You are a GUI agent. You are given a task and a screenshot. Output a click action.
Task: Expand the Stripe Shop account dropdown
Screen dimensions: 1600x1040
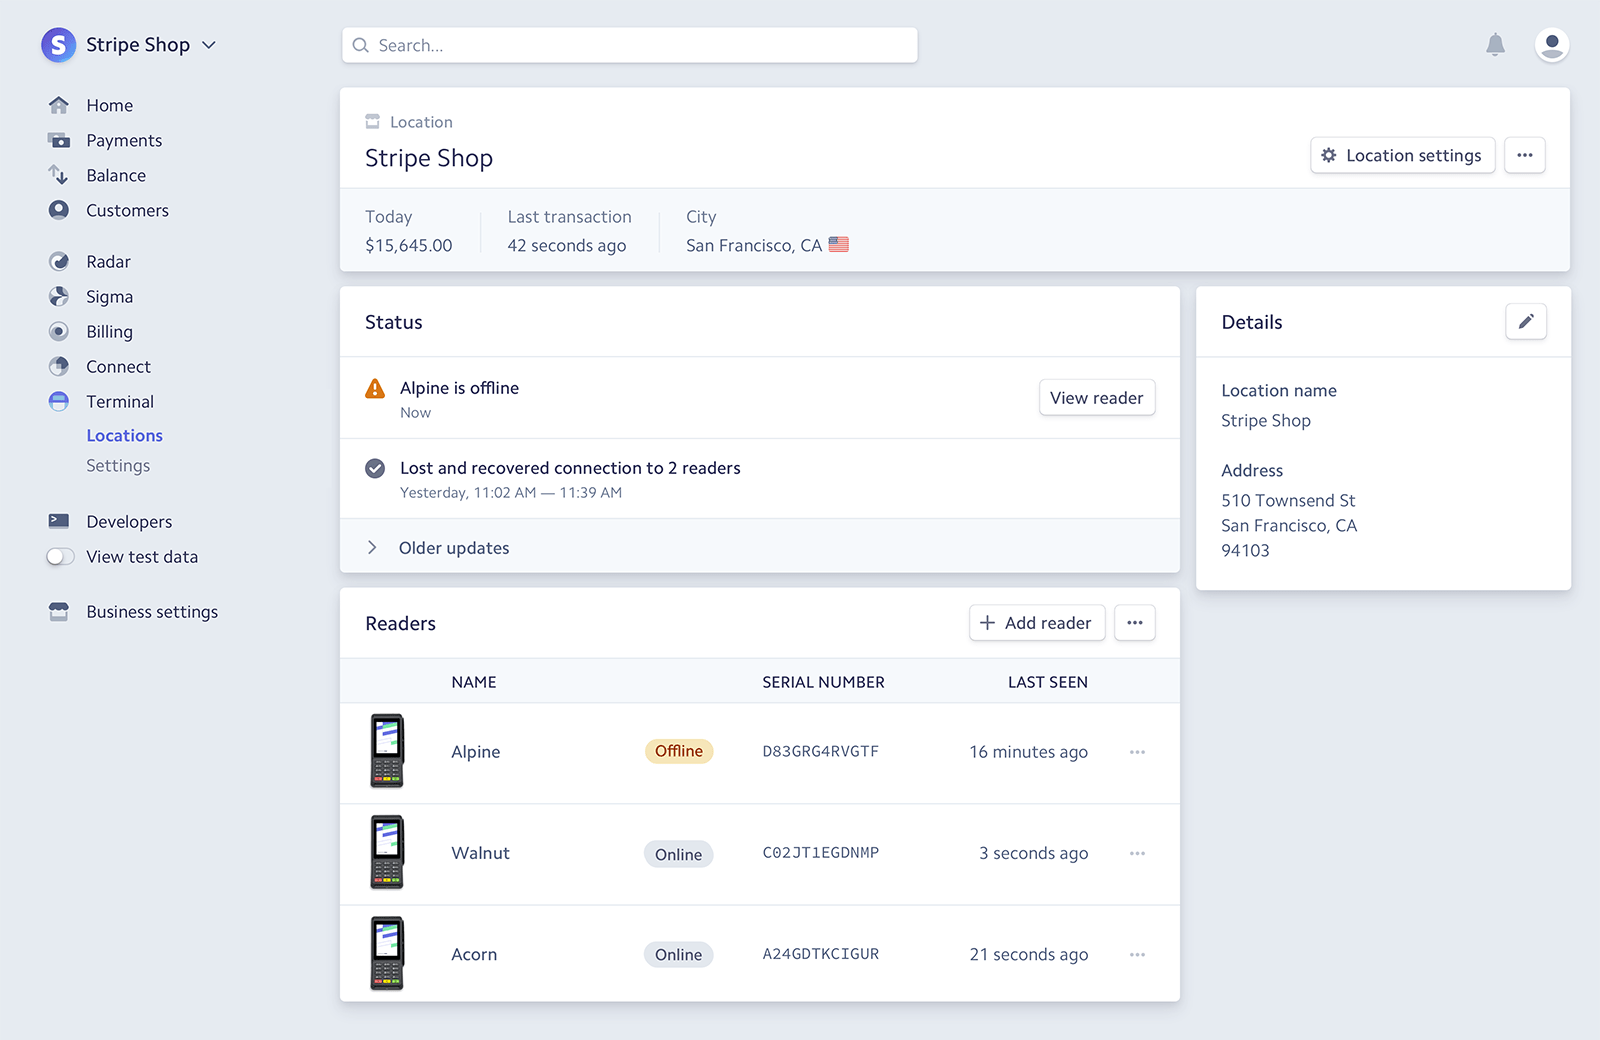coord(209,45)
